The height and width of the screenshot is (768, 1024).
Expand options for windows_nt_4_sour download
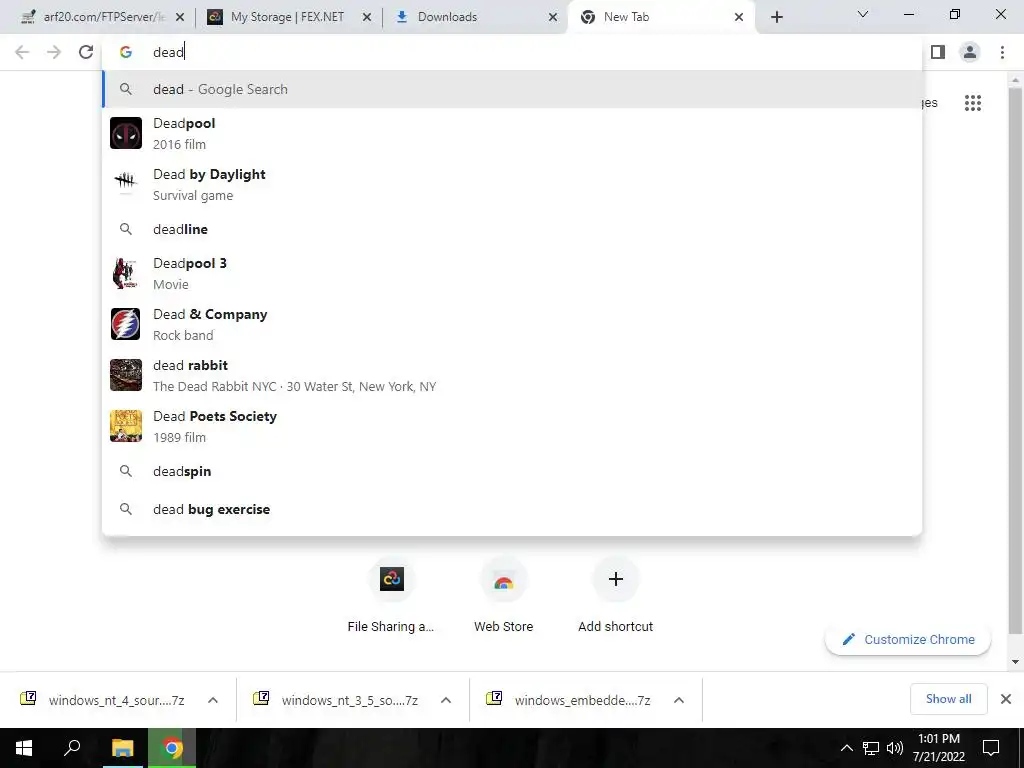(213, 700)
